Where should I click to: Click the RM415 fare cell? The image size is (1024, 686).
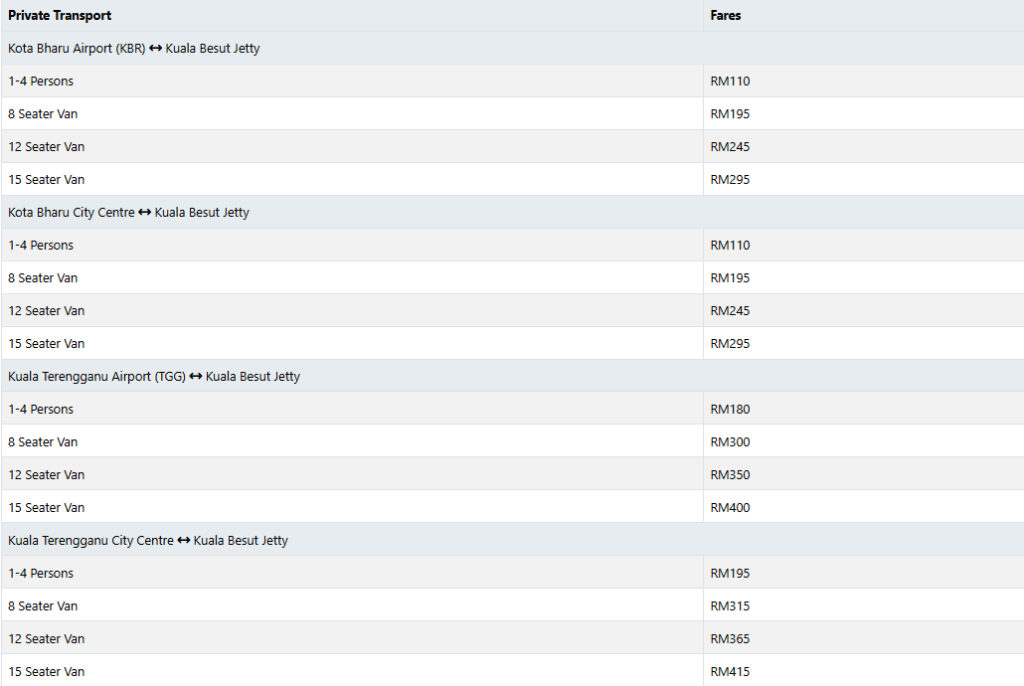[730, 672]
